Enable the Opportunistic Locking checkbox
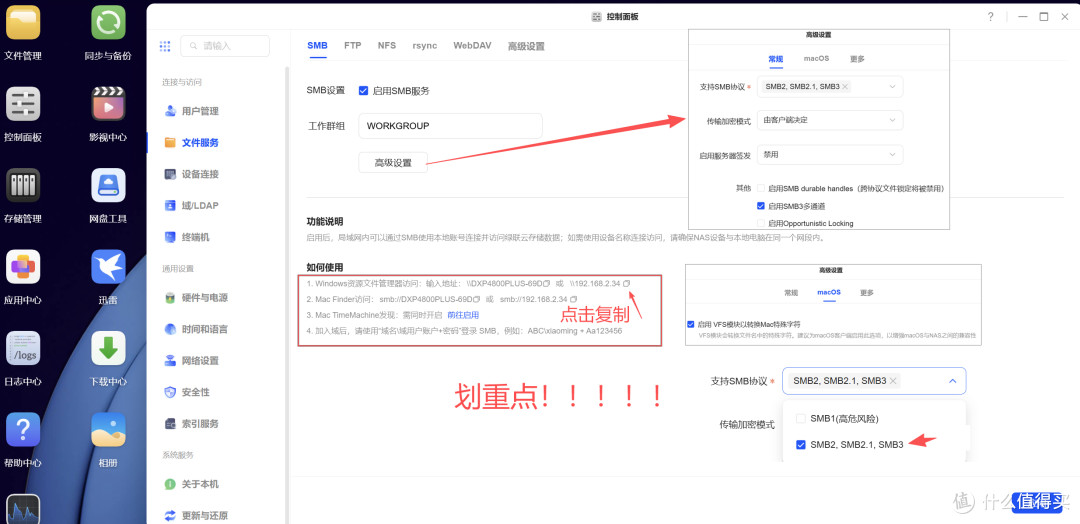The image size is (1080, 524). pyautogui.click(x=761, y=223)
